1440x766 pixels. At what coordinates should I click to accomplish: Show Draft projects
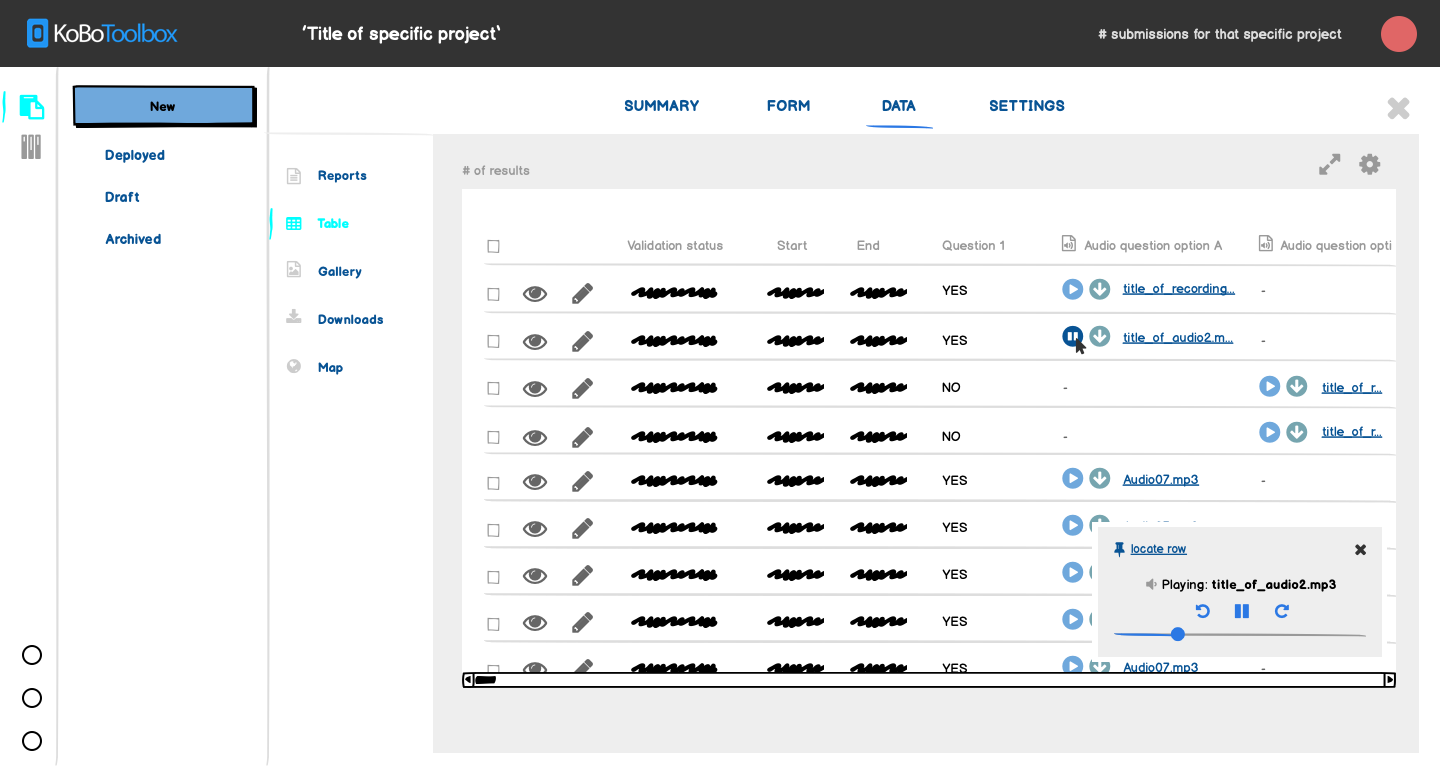pyautogui.click(x=121, y=197)
